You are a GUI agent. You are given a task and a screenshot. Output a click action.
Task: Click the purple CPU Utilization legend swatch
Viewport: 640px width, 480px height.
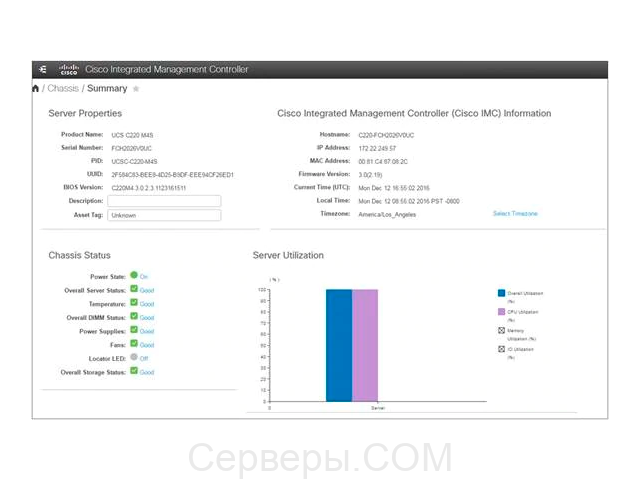pos(501,312)
